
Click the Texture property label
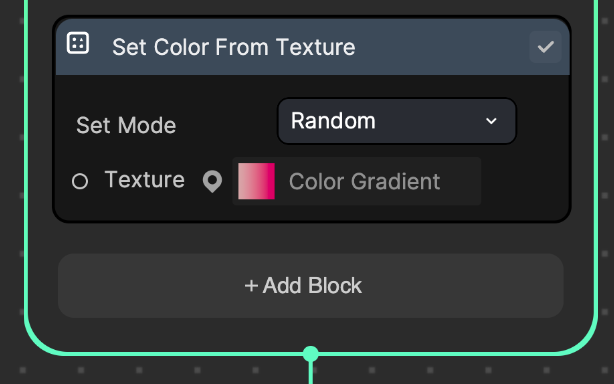(144, 180)
